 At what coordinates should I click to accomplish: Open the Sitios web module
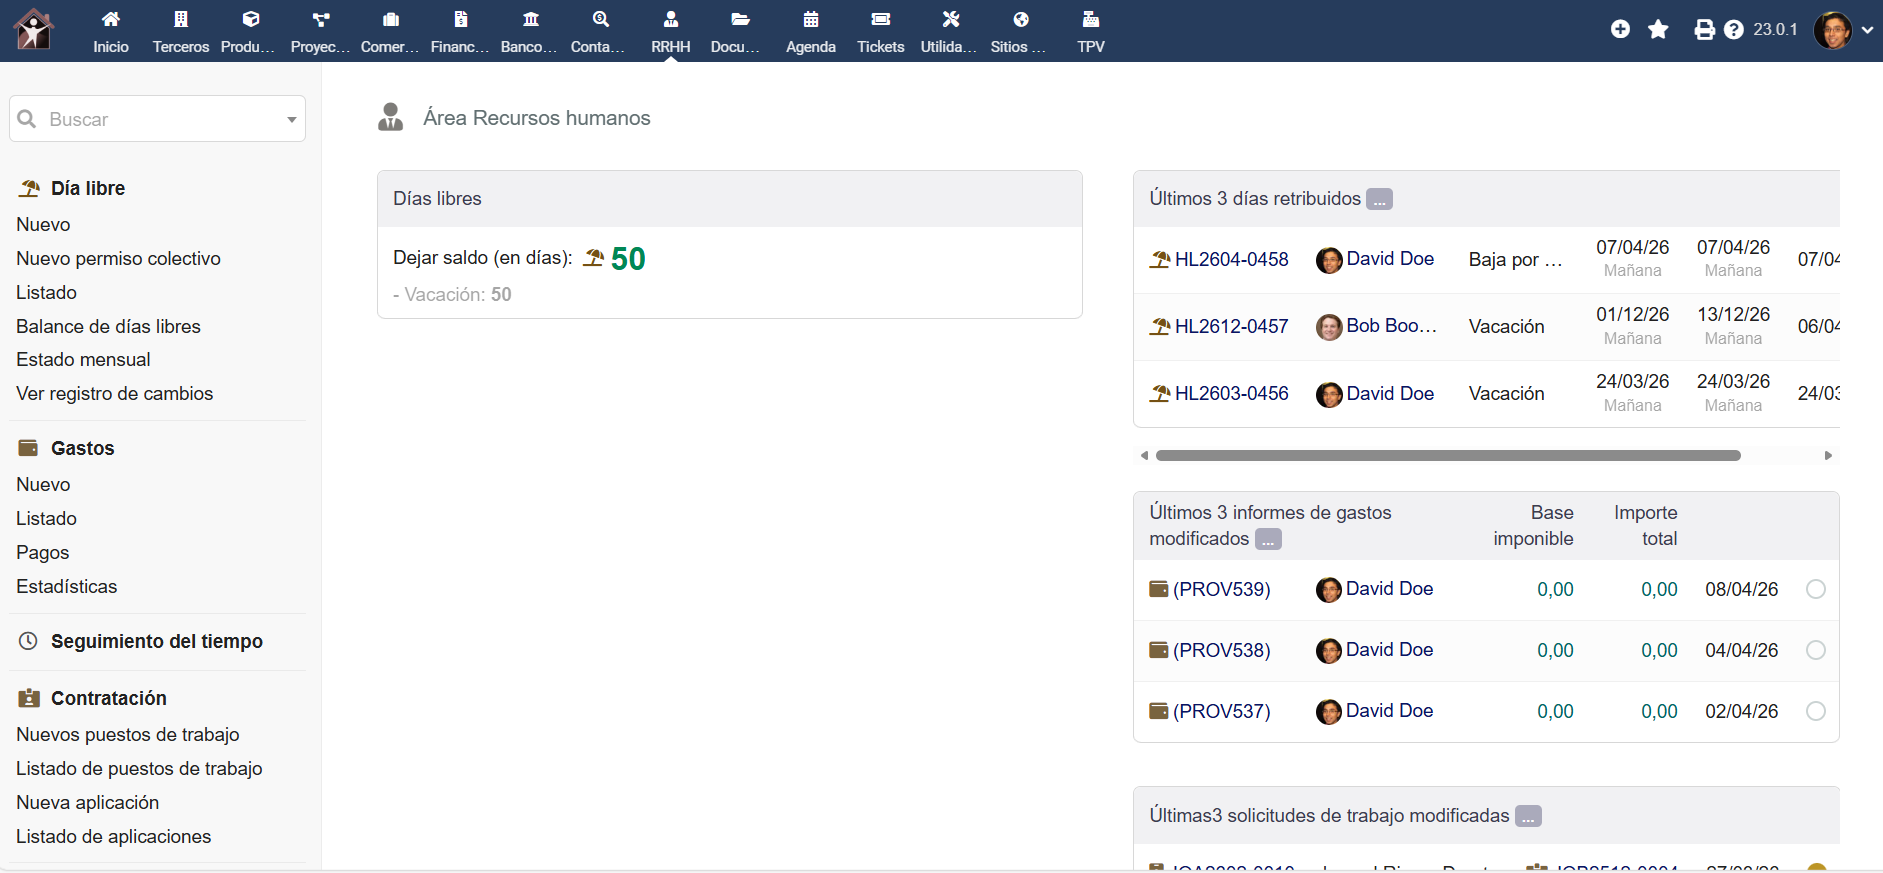pos(1020,31)
